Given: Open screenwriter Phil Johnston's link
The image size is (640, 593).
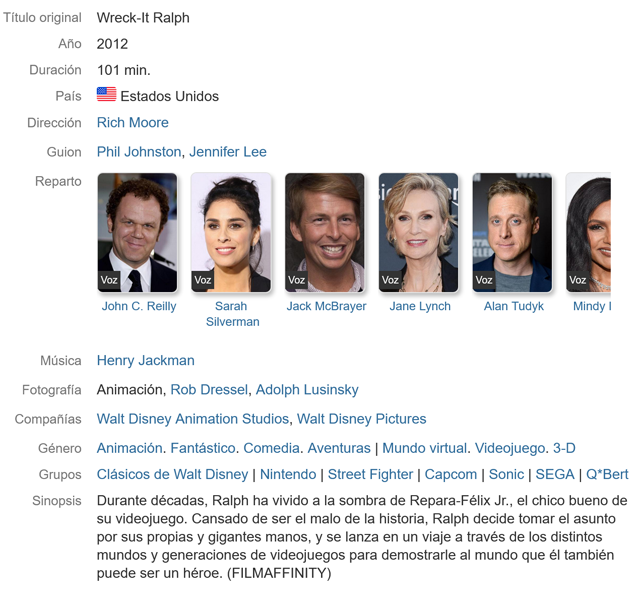Looking at the screenshot, I should [139, 152].
